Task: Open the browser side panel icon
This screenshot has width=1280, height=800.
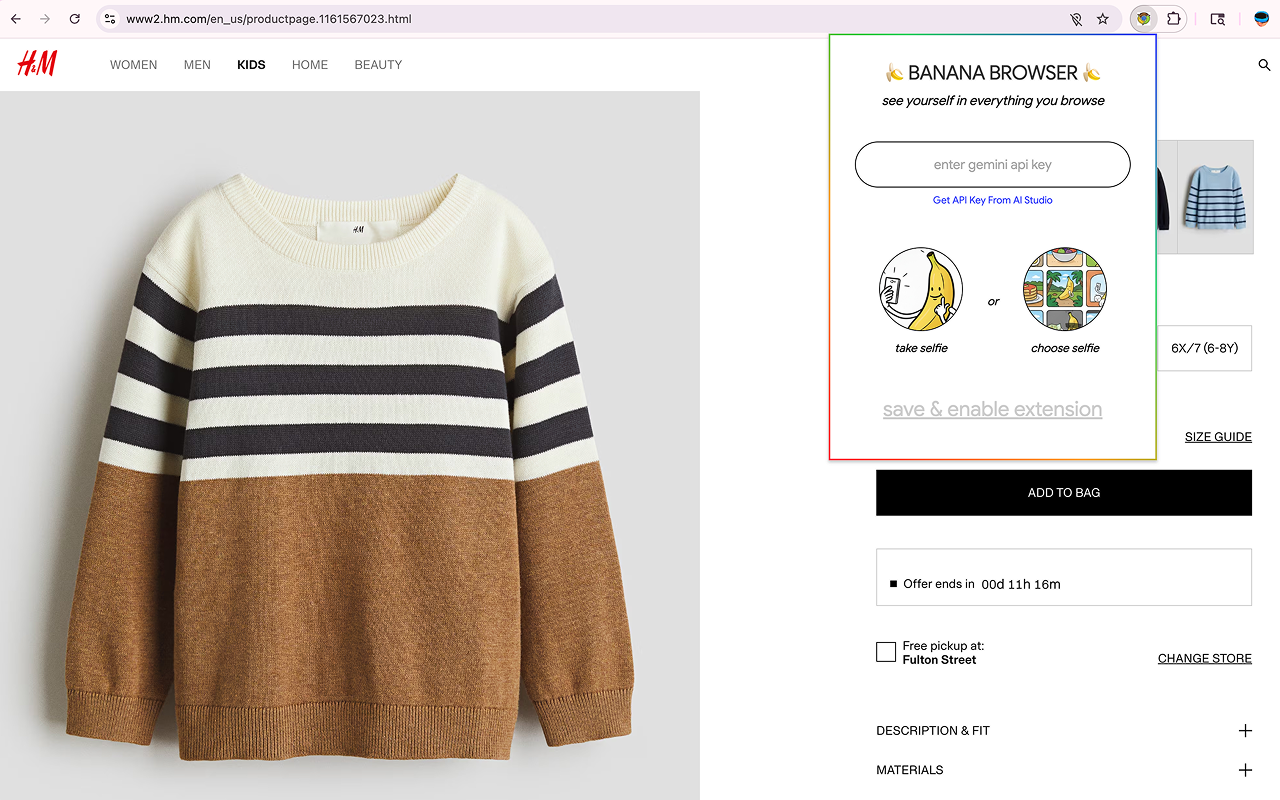Action: pyautogui.click(x=1216, y=18)
